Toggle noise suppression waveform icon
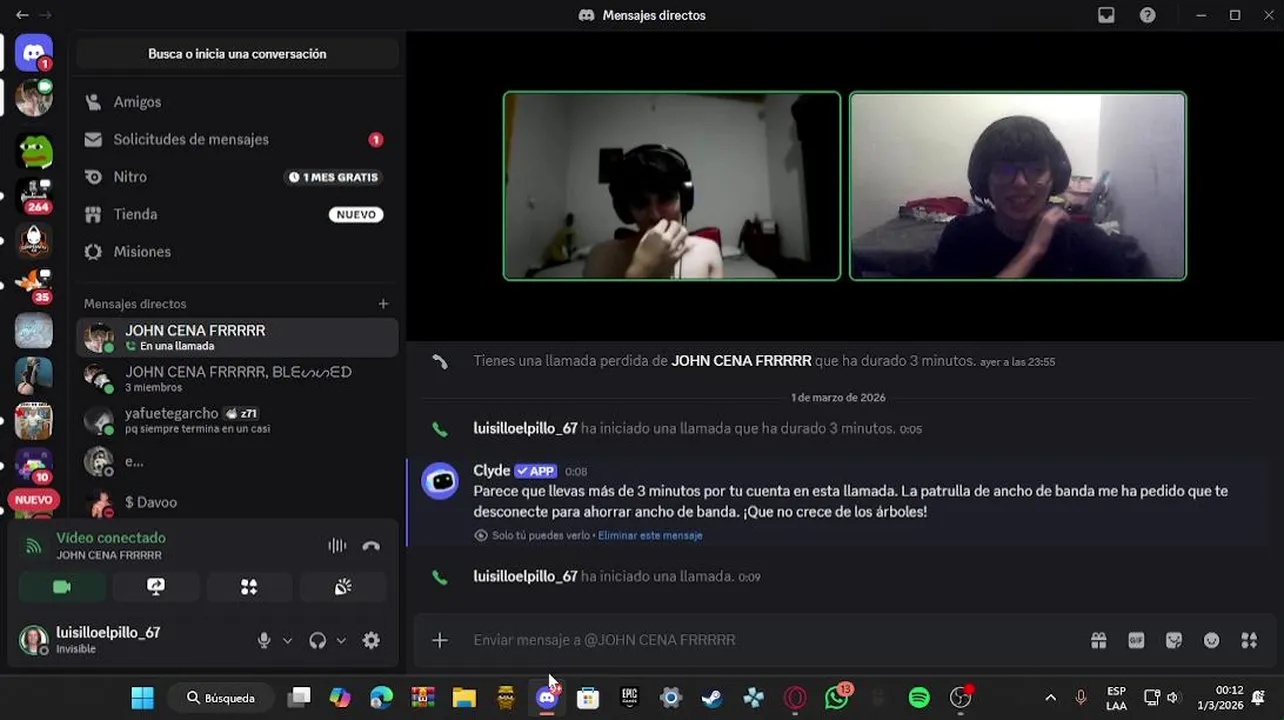Image resolution: width=1284 pixels, height=720 pixels. coord(337,546)
